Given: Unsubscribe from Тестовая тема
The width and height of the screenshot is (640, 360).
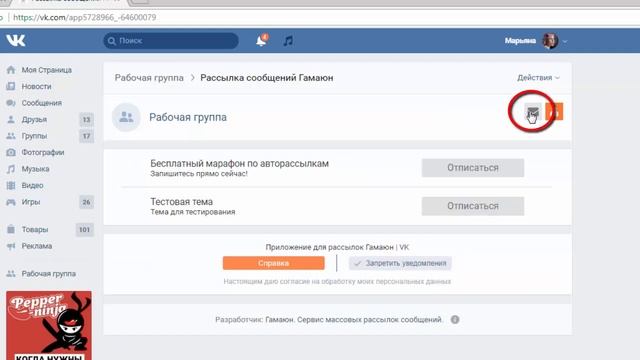Looking at the screenshot, I should click(x=473, y=206).
